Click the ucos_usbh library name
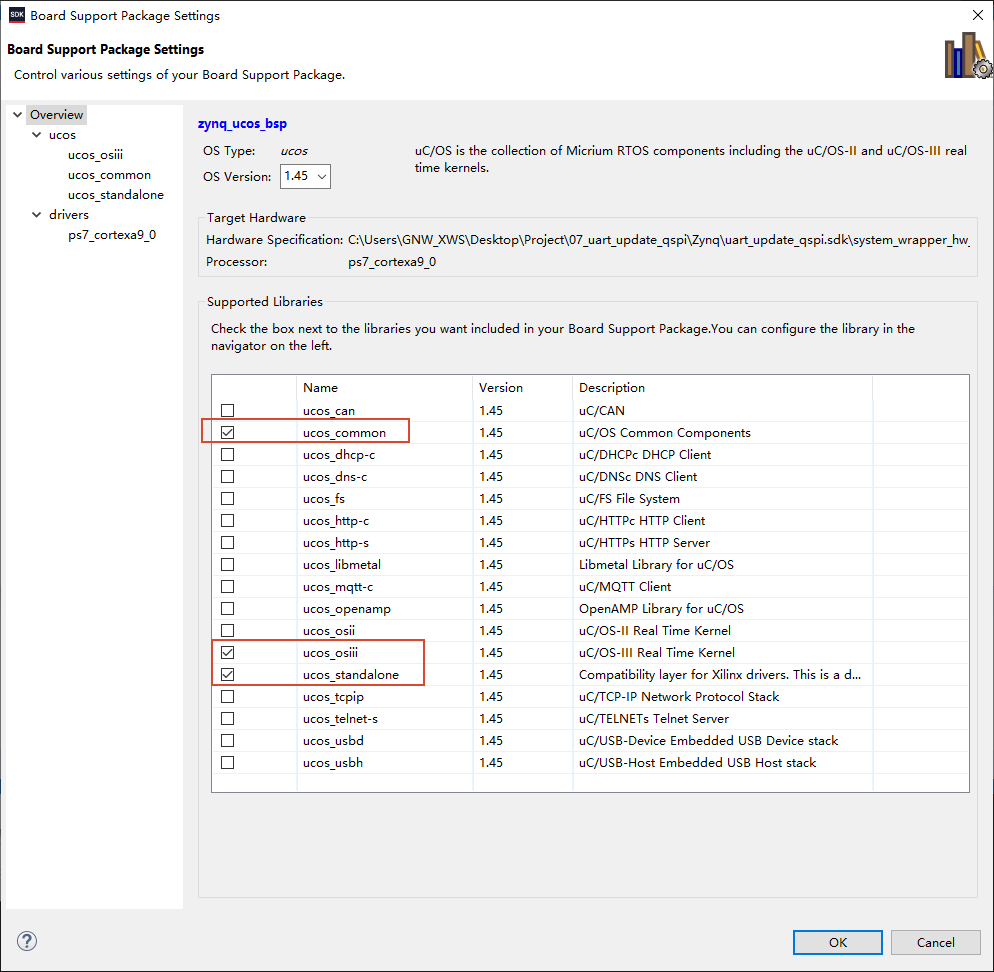 pos(333,763)
